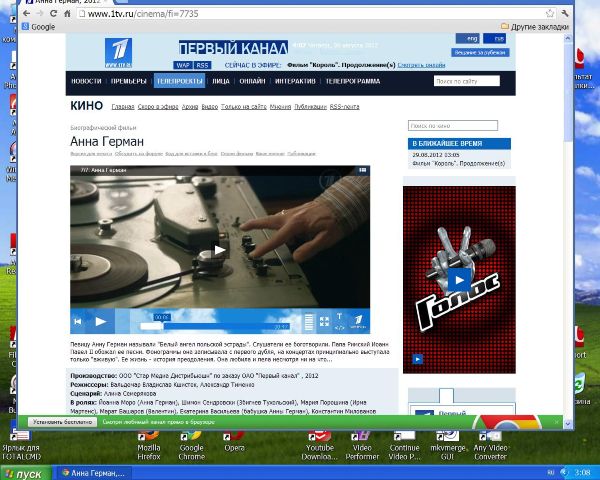Viewport: 600px width, 480px height.
Task: Toggle fullscreen mode in the video player
Action: pyautogui.click(x=324, y=322)
